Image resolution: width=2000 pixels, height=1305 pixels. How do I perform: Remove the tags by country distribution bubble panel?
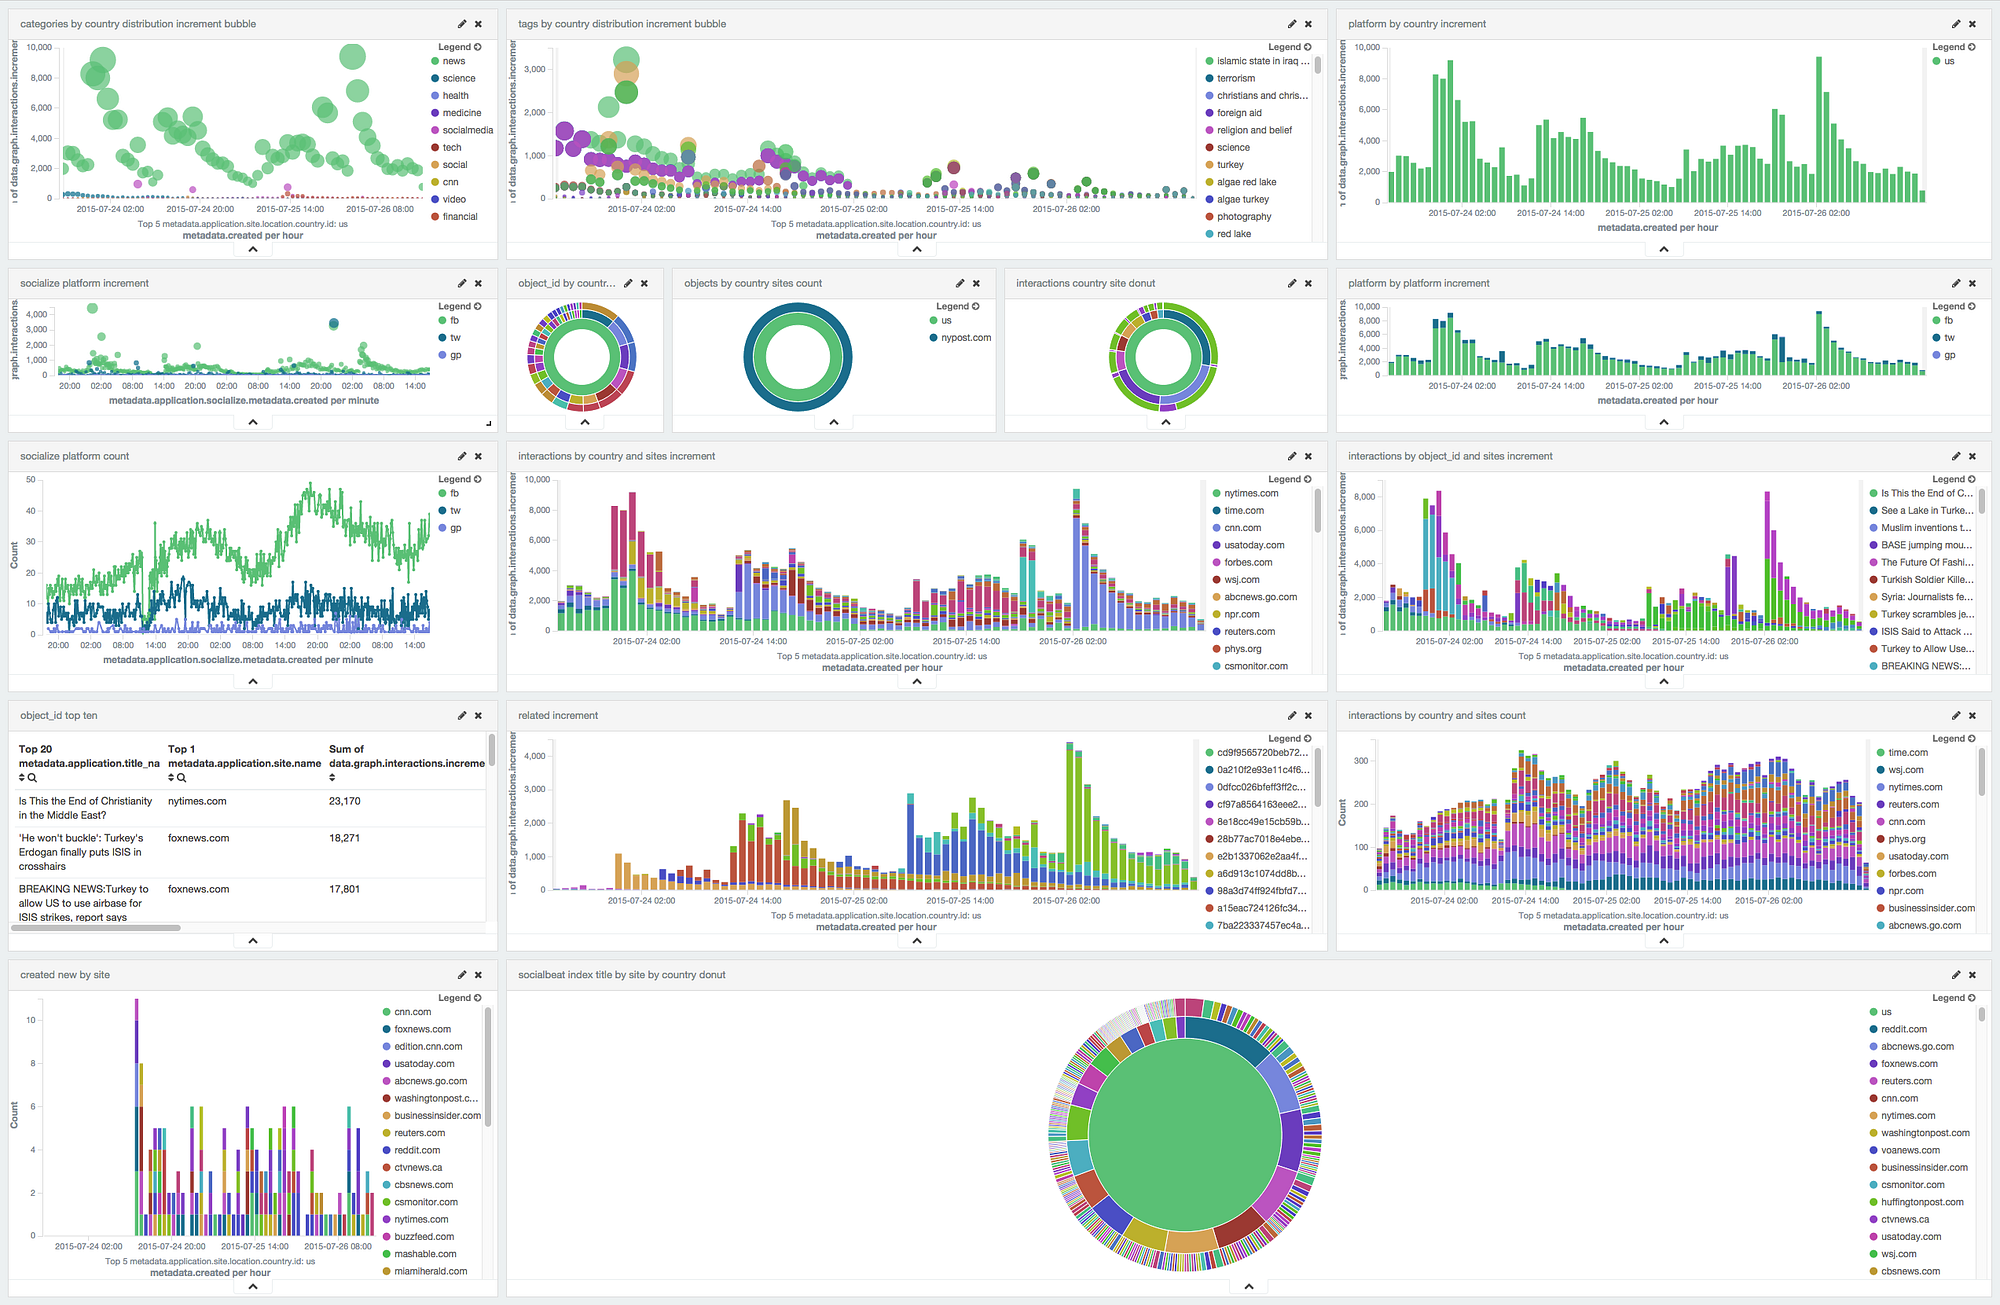coord(1308,24)
